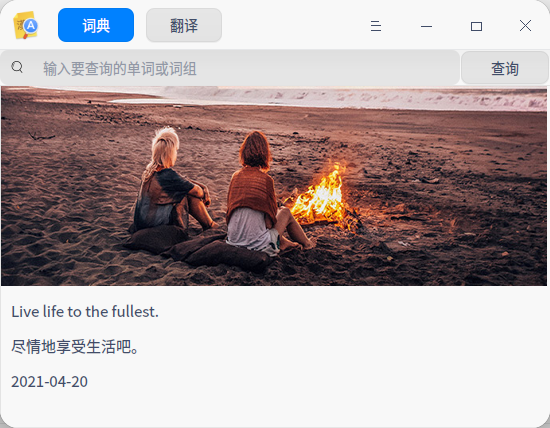550x428 pixels.
Task: Click the daily beach campfire picture
Action: (274, 186)
